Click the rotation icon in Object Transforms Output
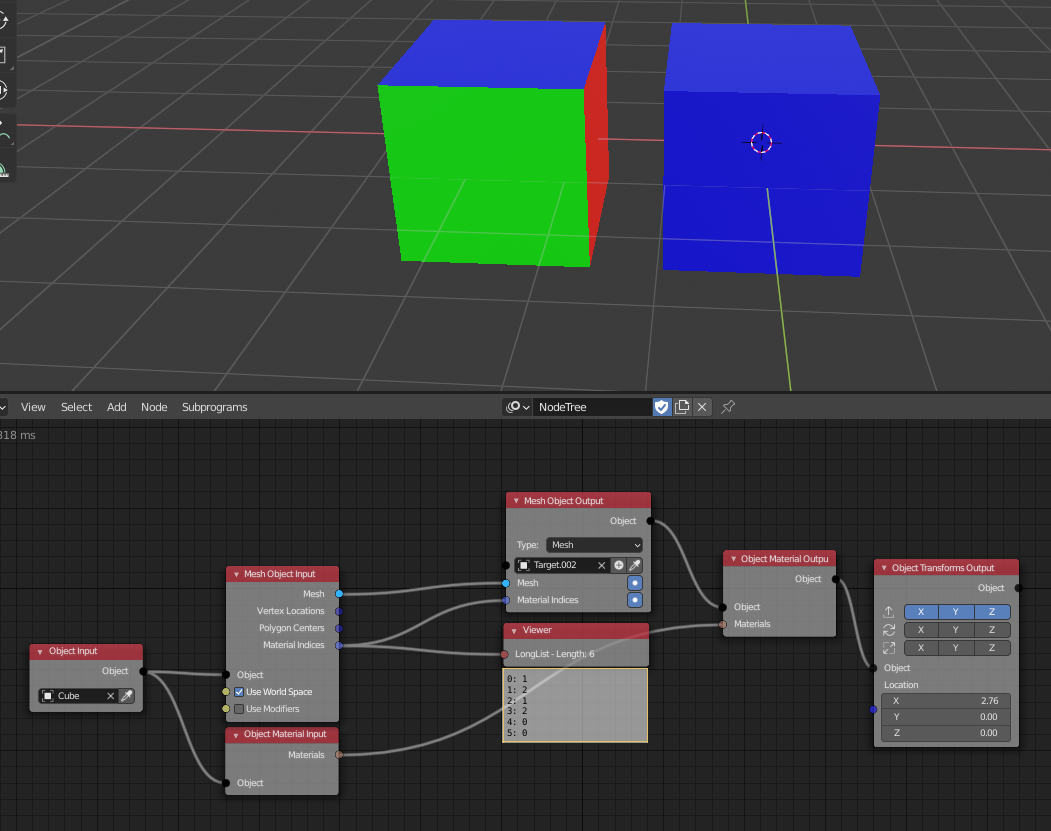Image resolution: width=1051 pixels, height=831 pixels. point(888,630)
